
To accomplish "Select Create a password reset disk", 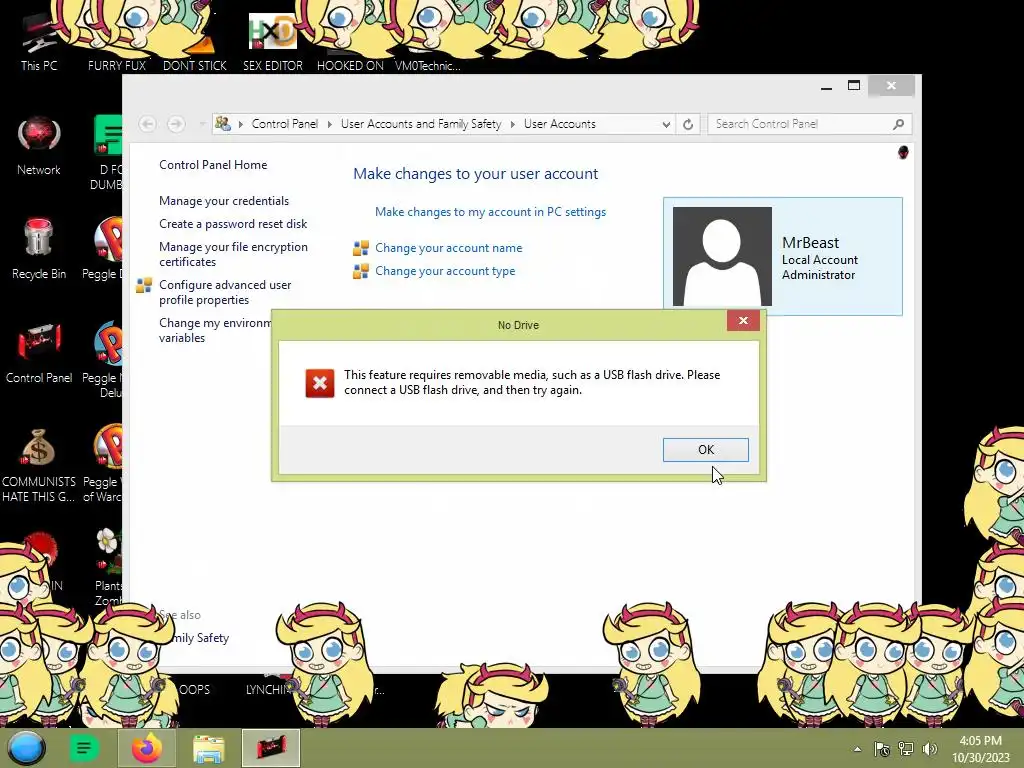I will pos(232,224).
